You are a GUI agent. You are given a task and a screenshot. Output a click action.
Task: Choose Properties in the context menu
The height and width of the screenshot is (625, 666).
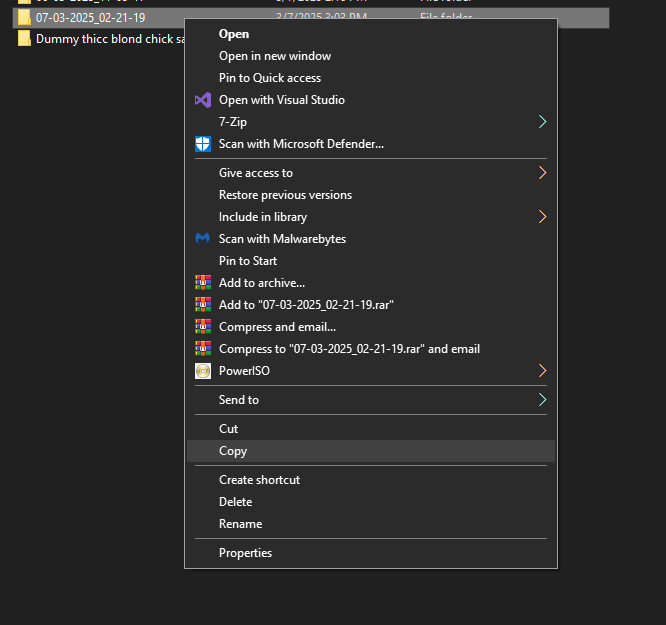point(245,553)
